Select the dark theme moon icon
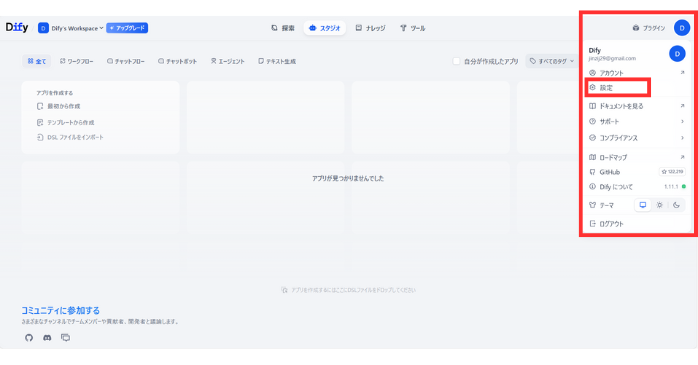 (677, 205)
